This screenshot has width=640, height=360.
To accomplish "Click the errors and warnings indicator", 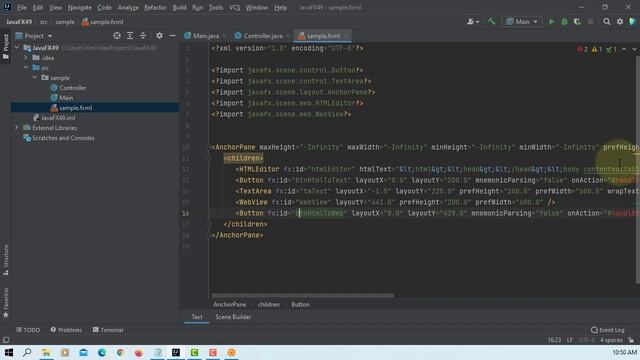I will (596, 49).
